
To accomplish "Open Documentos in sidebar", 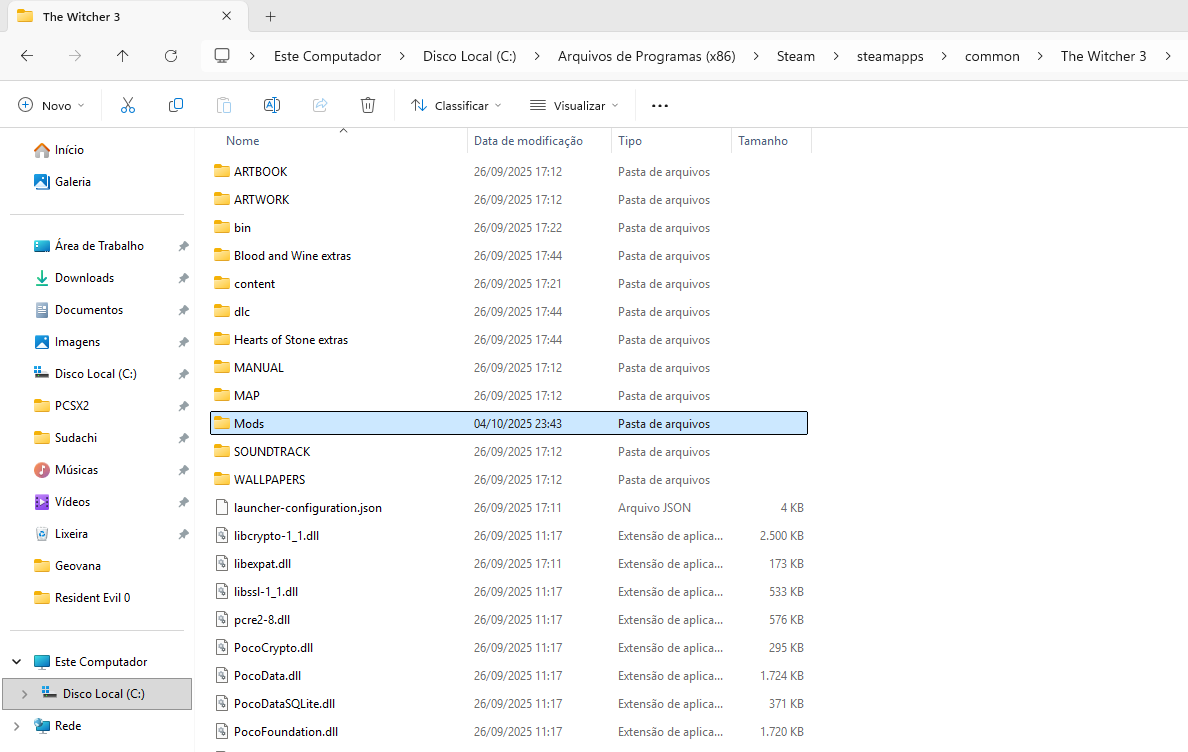I will [79, 310].
